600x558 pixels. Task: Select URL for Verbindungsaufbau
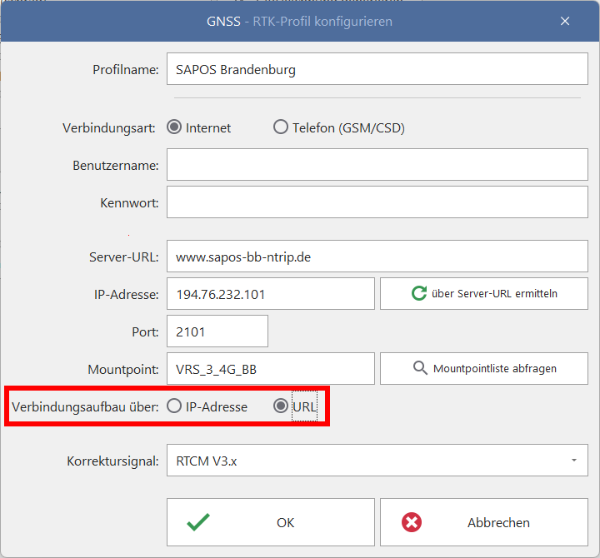coord(280,406)
